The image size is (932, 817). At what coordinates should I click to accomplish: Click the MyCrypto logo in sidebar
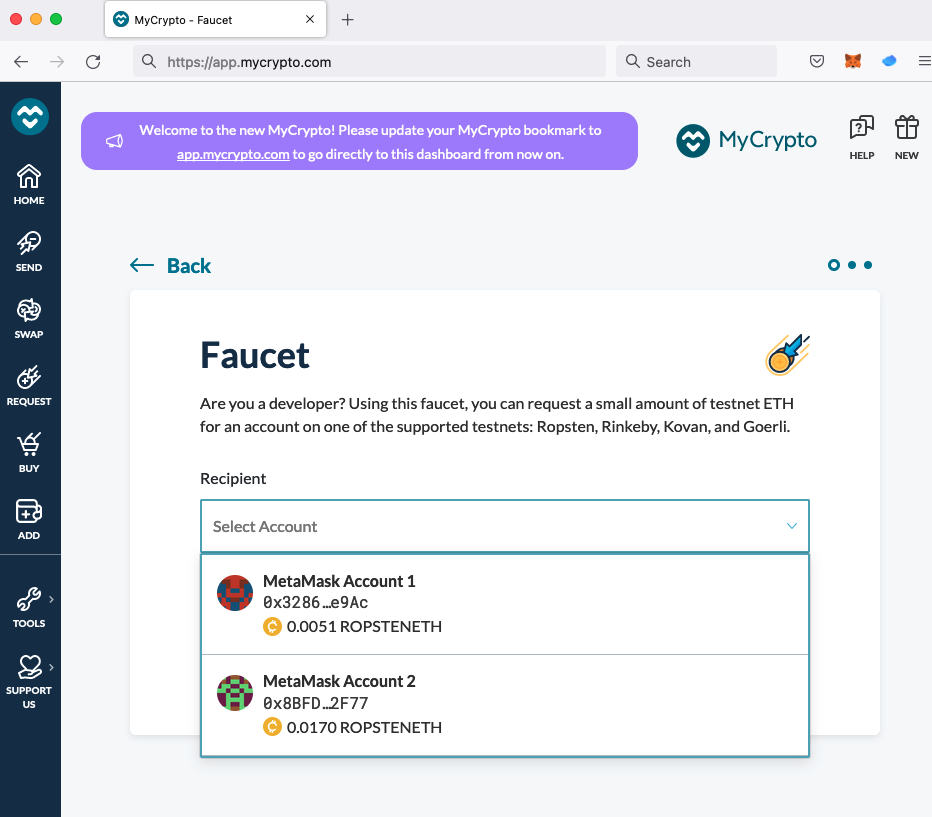point(30,116)
